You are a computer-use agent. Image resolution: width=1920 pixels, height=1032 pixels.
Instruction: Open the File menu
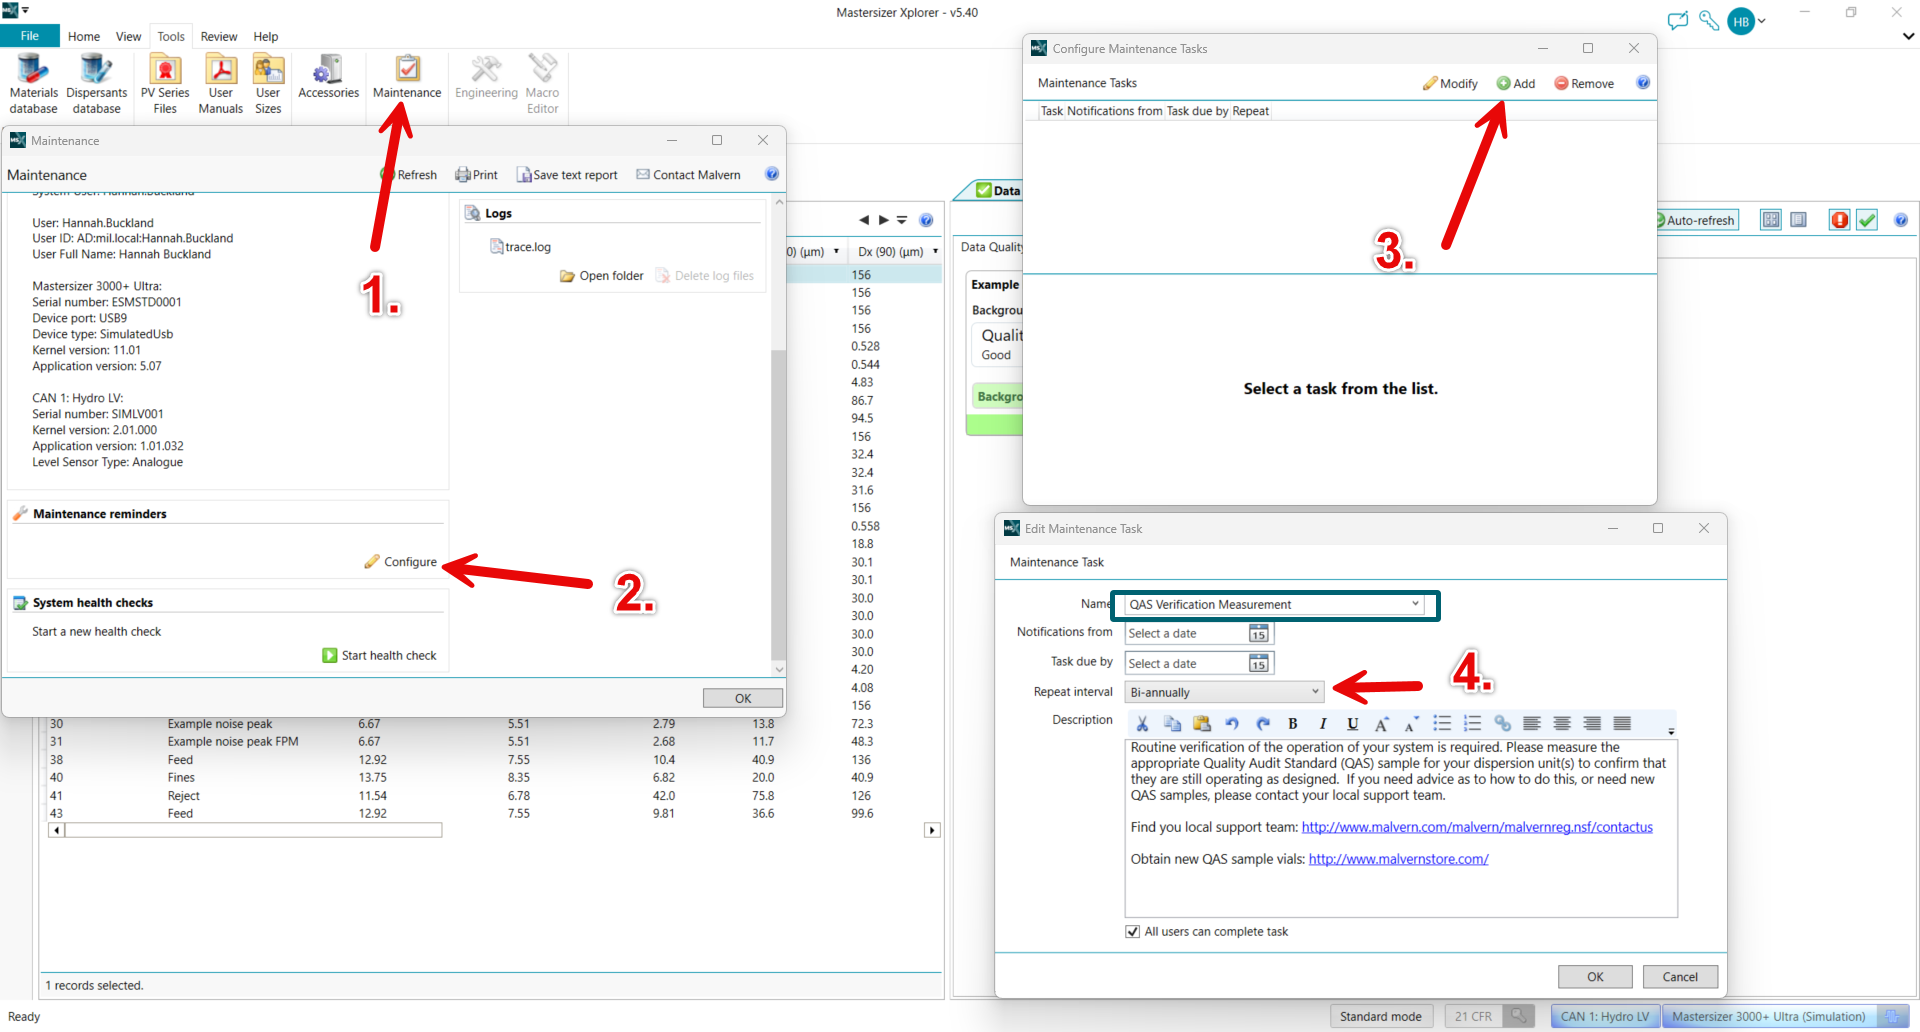tap(30, 37)
